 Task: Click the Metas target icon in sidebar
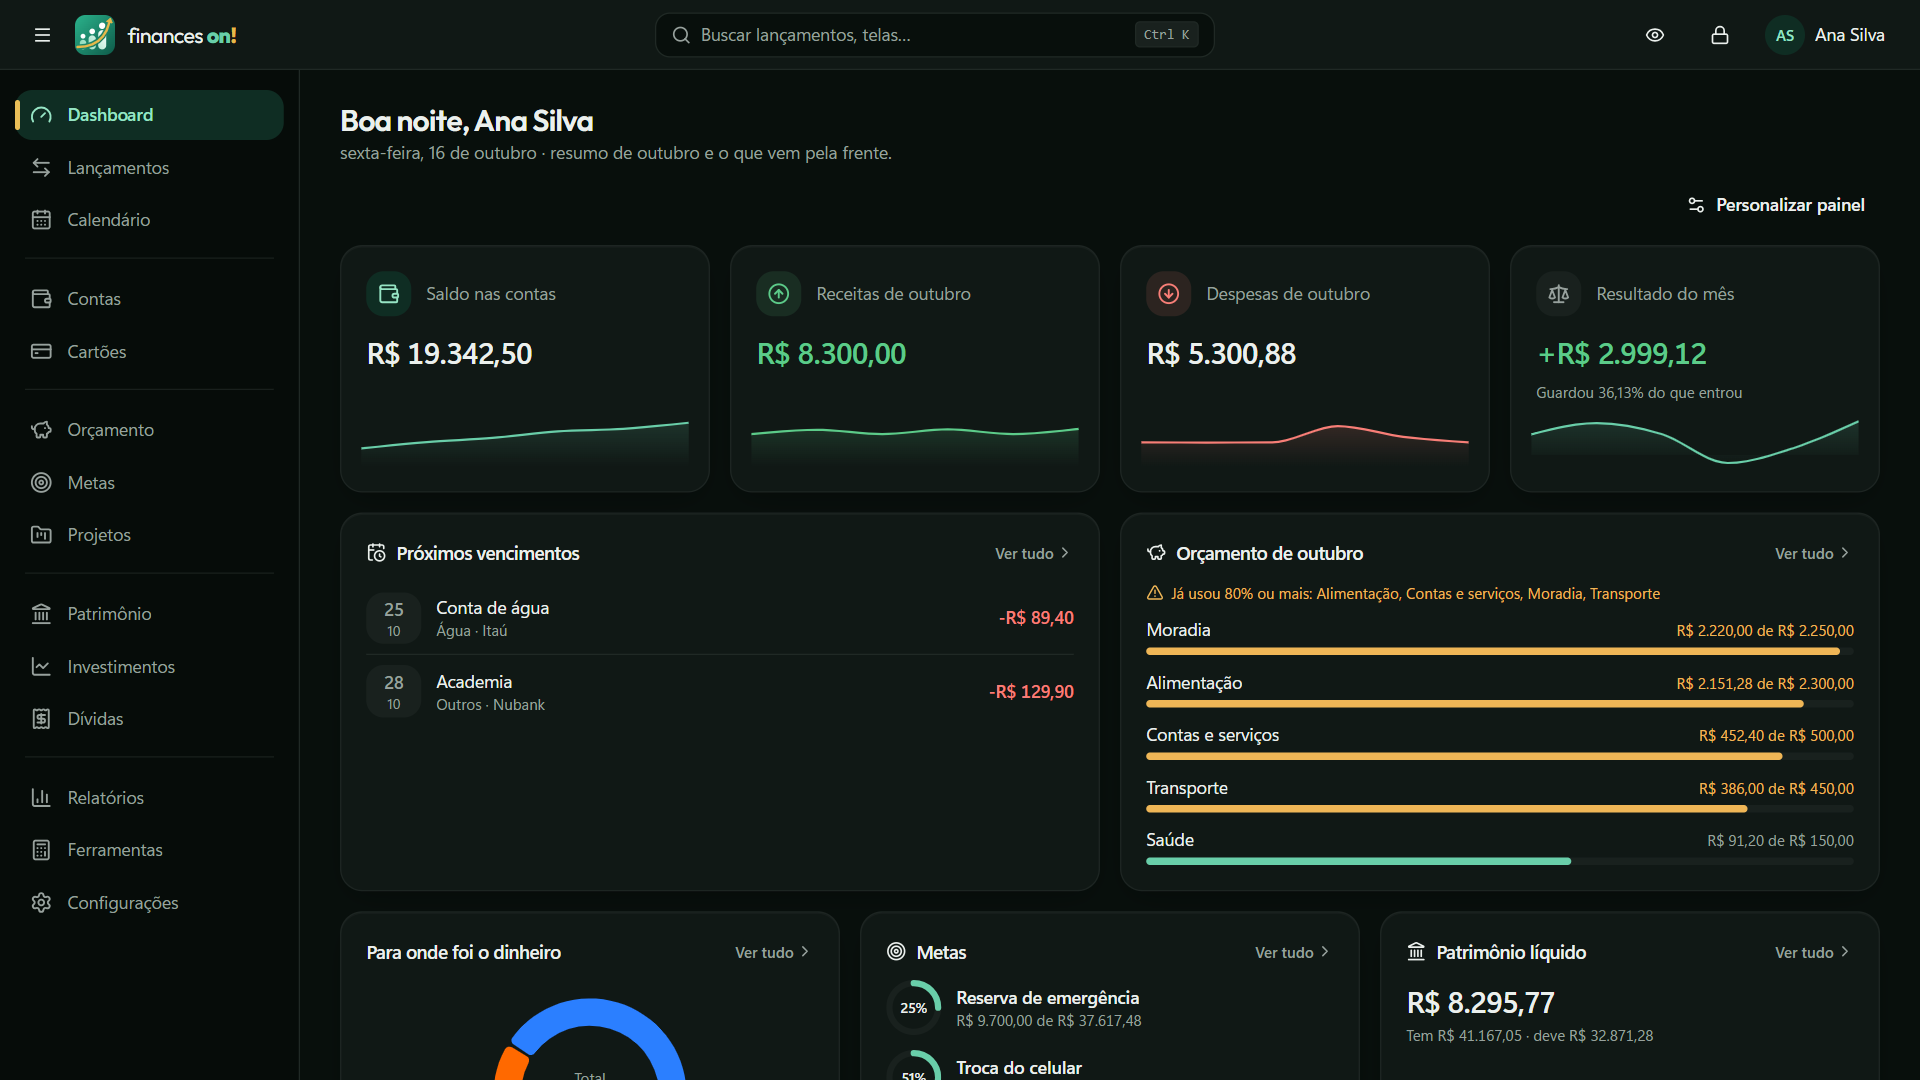(41, 483)
